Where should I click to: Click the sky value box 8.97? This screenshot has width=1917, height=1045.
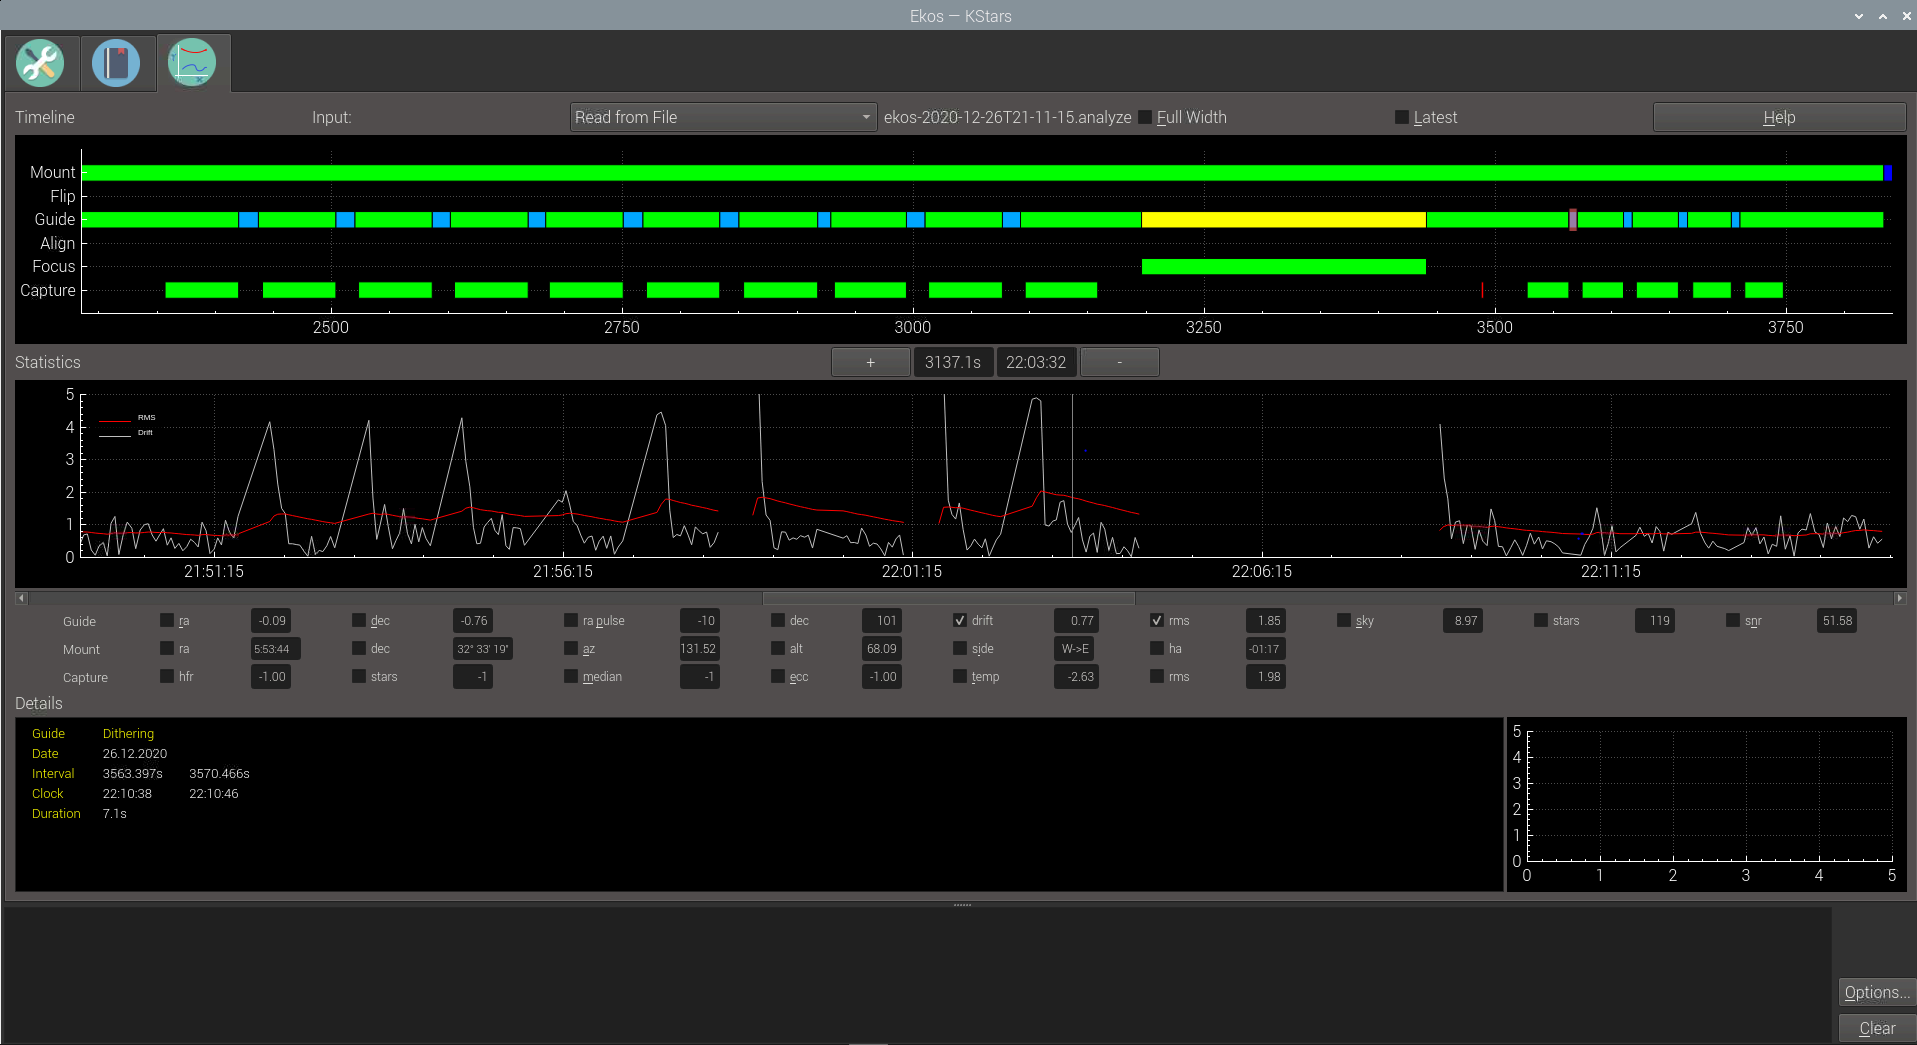[1462, 620]
